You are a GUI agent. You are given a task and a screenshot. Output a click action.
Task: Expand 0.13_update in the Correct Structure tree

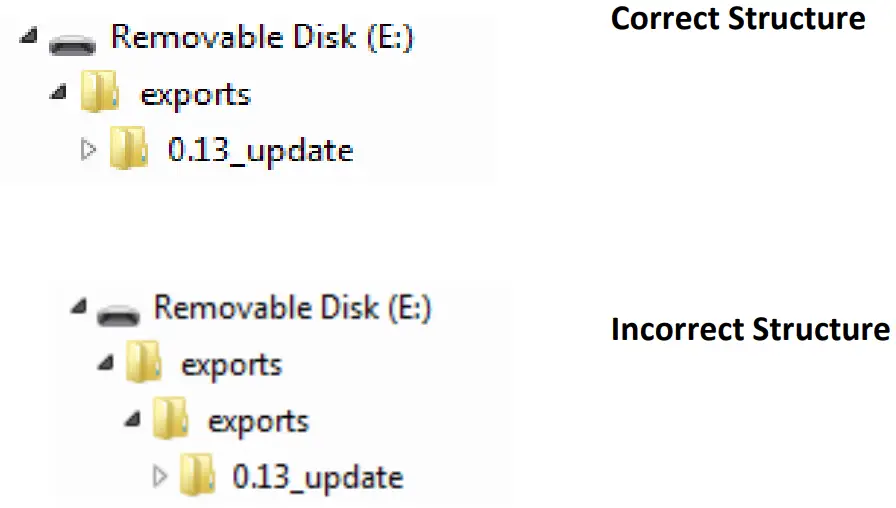click(87, 150)
